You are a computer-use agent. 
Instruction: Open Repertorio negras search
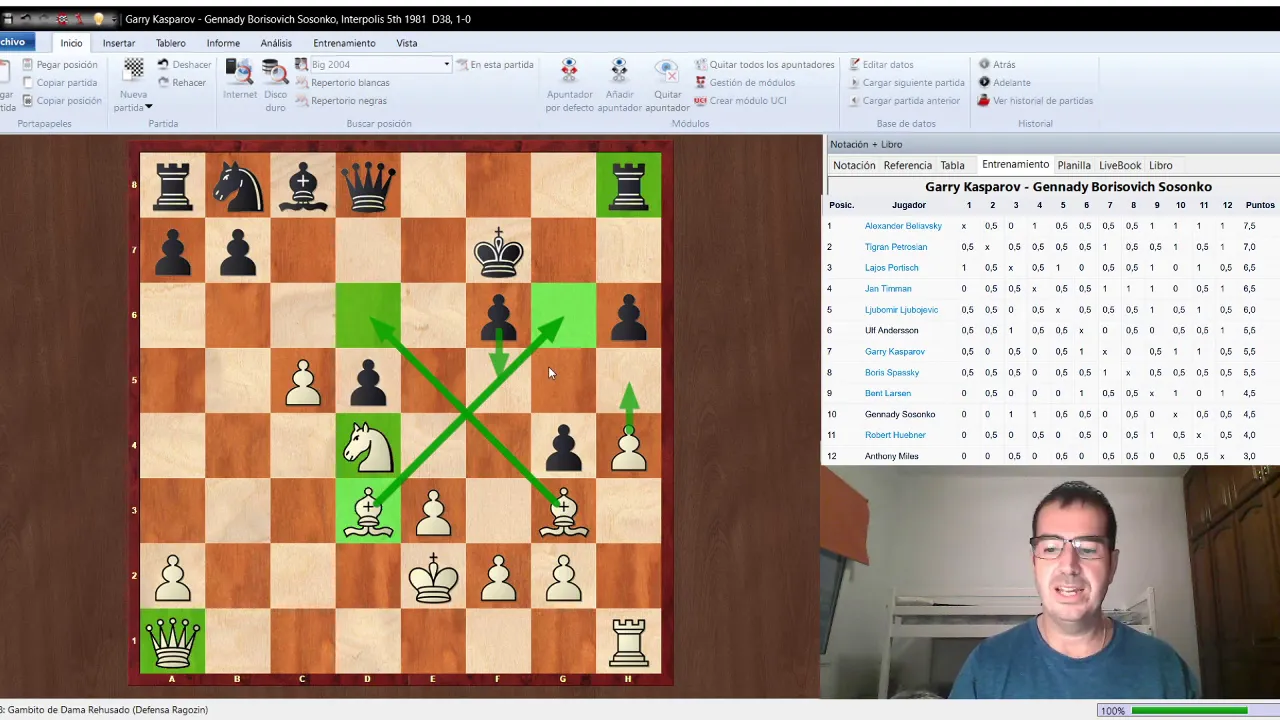[341, 100]
